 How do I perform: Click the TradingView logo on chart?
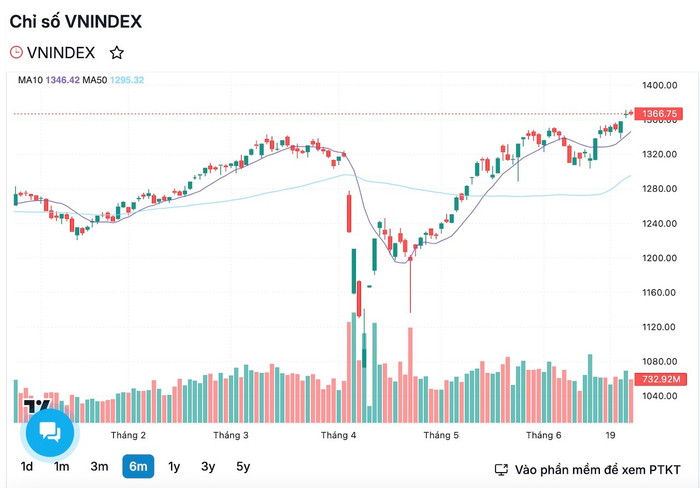[x=37, y=406]
